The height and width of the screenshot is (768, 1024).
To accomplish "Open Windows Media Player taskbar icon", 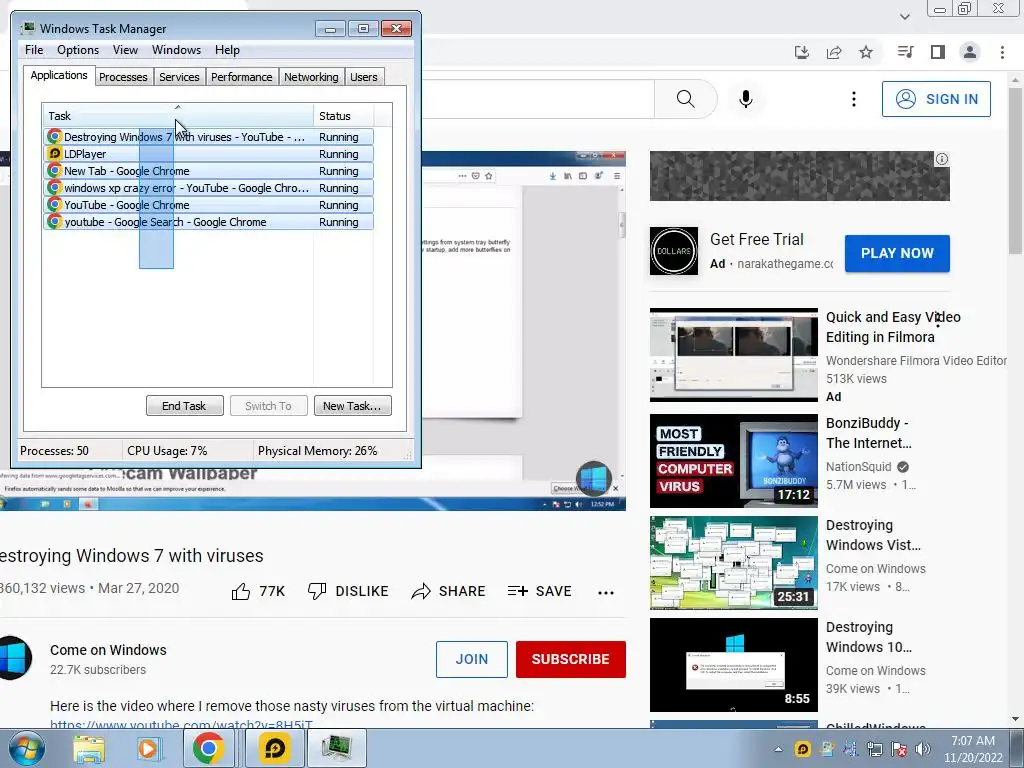I will (x=148, y=748).
